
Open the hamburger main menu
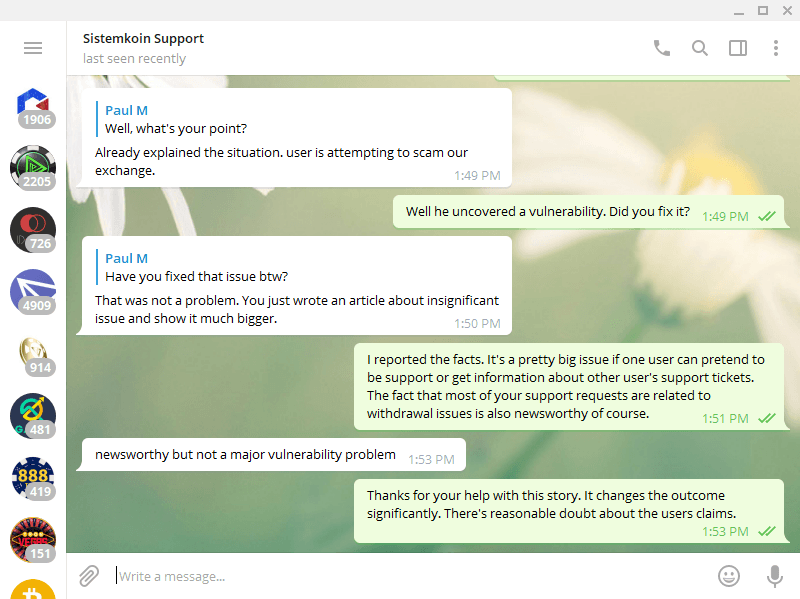33,48
